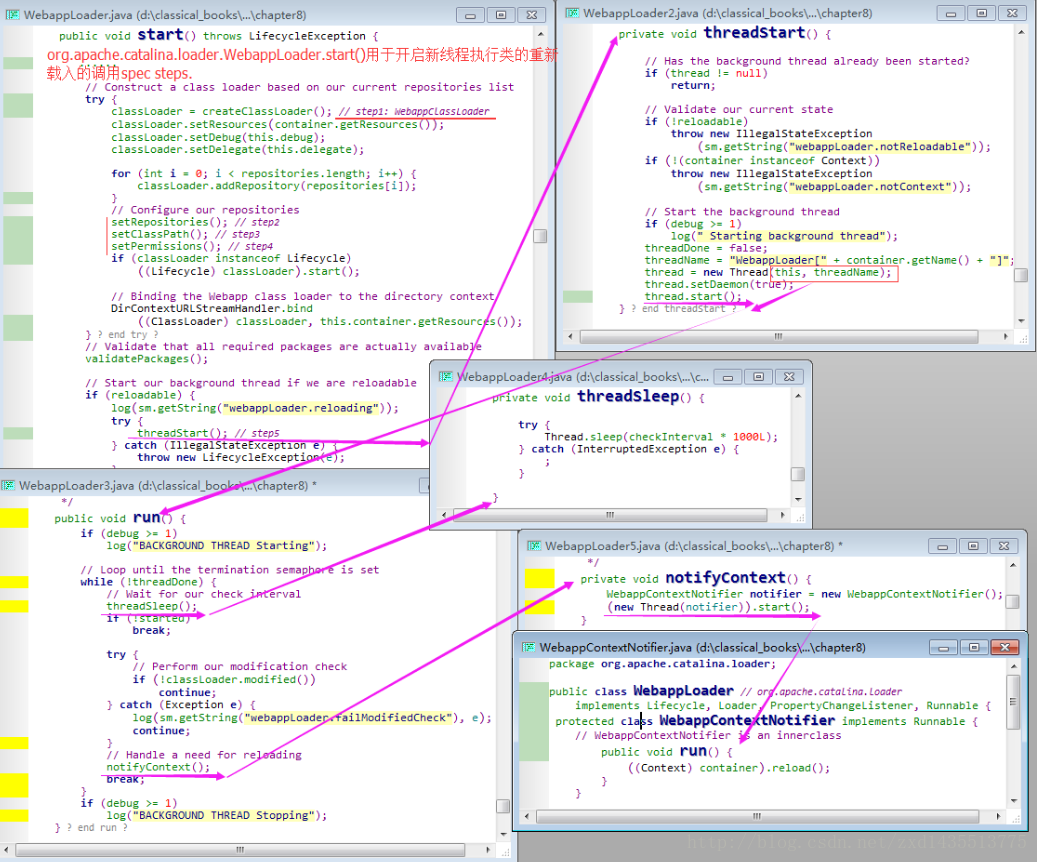Click the WebappLoader.java window title icon
The image size is (1038, 862).
point(13,15)
